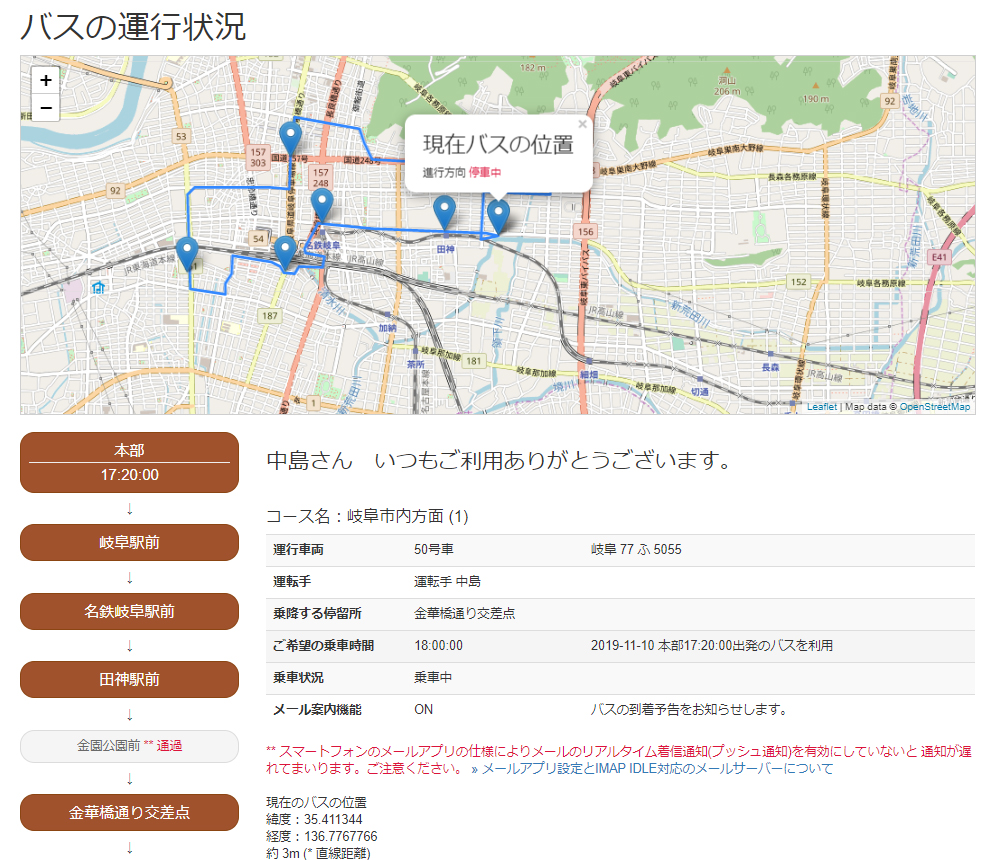
Task: Select the 金華橋通り交差点 stop
Action: tap(130, 813)
